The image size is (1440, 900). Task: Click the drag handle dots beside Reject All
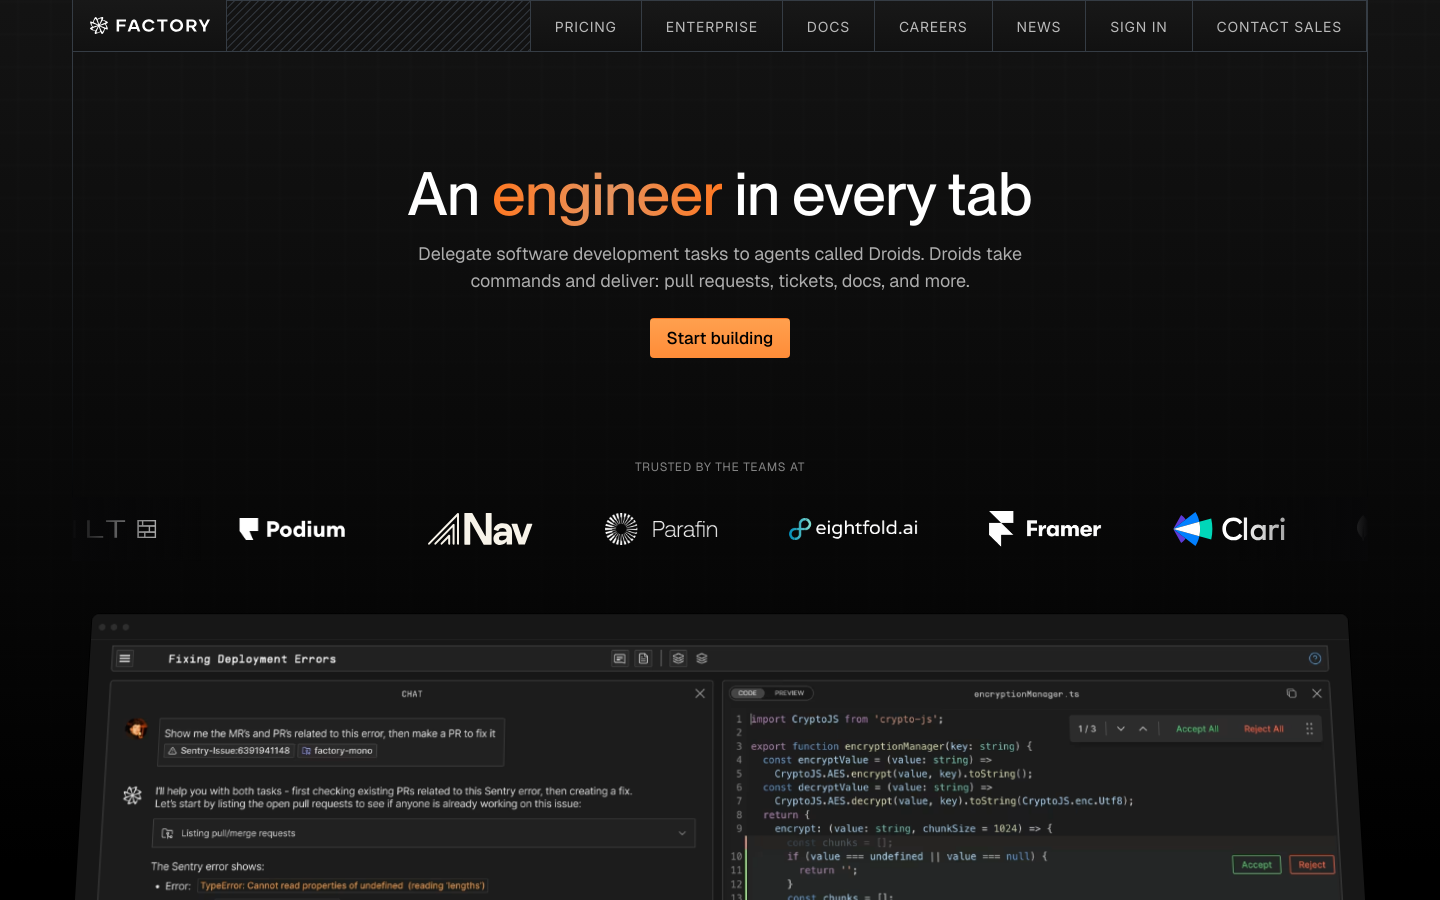point(1309,729)
